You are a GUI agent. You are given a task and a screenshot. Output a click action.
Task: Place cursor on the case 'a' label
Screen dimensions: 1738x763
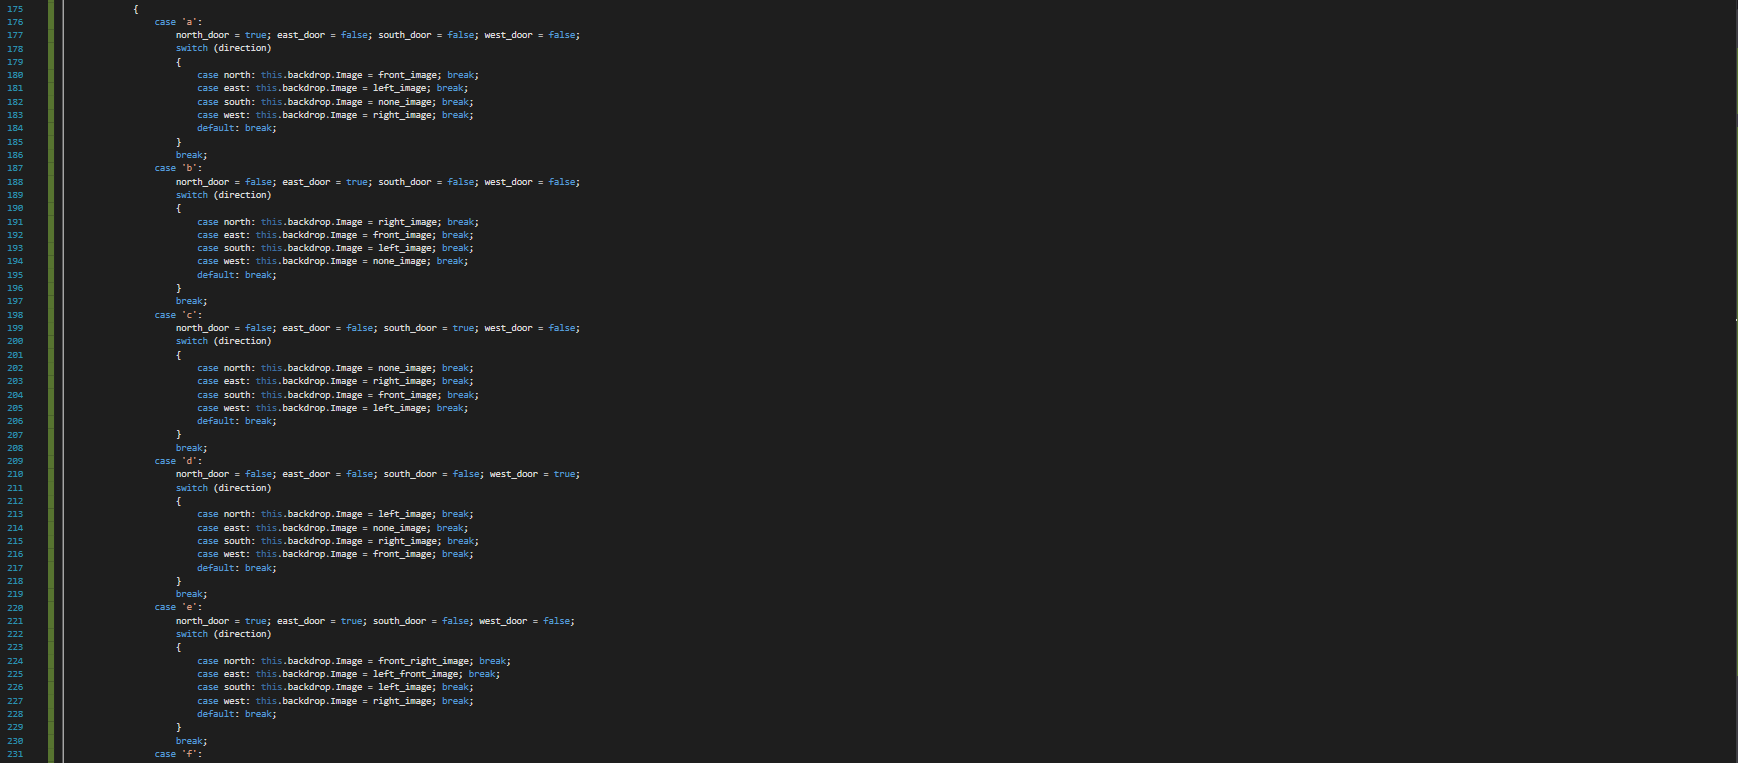click(178, 22)
